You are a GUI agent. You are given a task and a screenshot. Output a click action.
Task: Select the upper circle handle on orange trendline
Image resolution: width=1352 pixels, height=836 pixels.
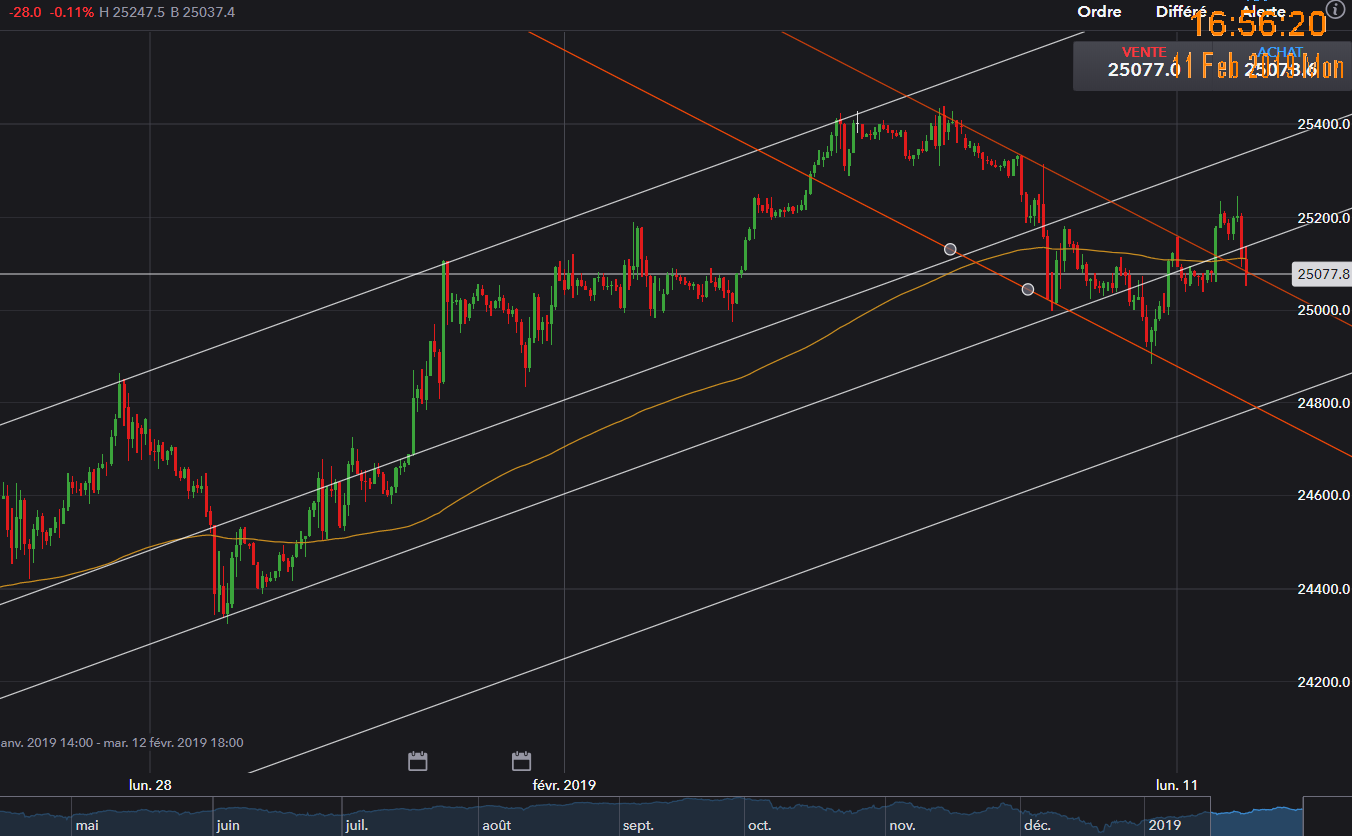pos(950,249)
